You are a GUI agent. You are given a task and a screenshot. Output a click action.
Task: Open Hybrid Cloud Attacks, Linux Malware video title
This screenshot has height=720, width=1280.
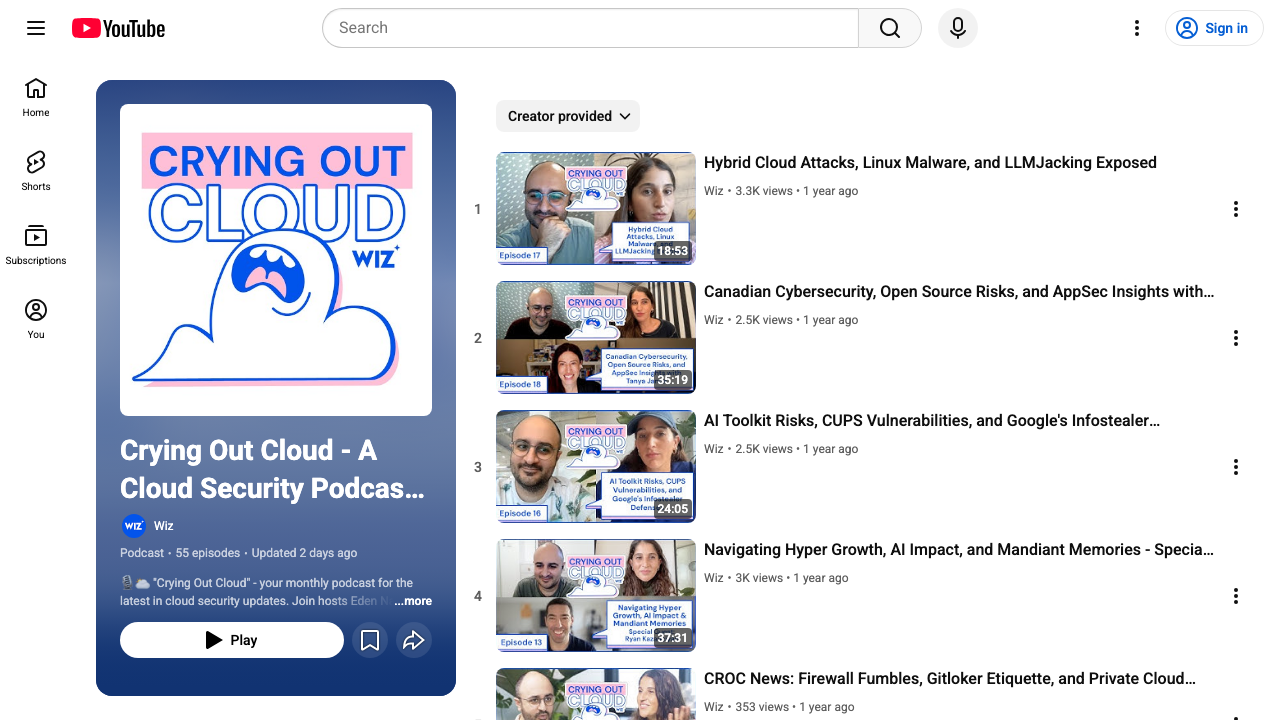(930, 163)
